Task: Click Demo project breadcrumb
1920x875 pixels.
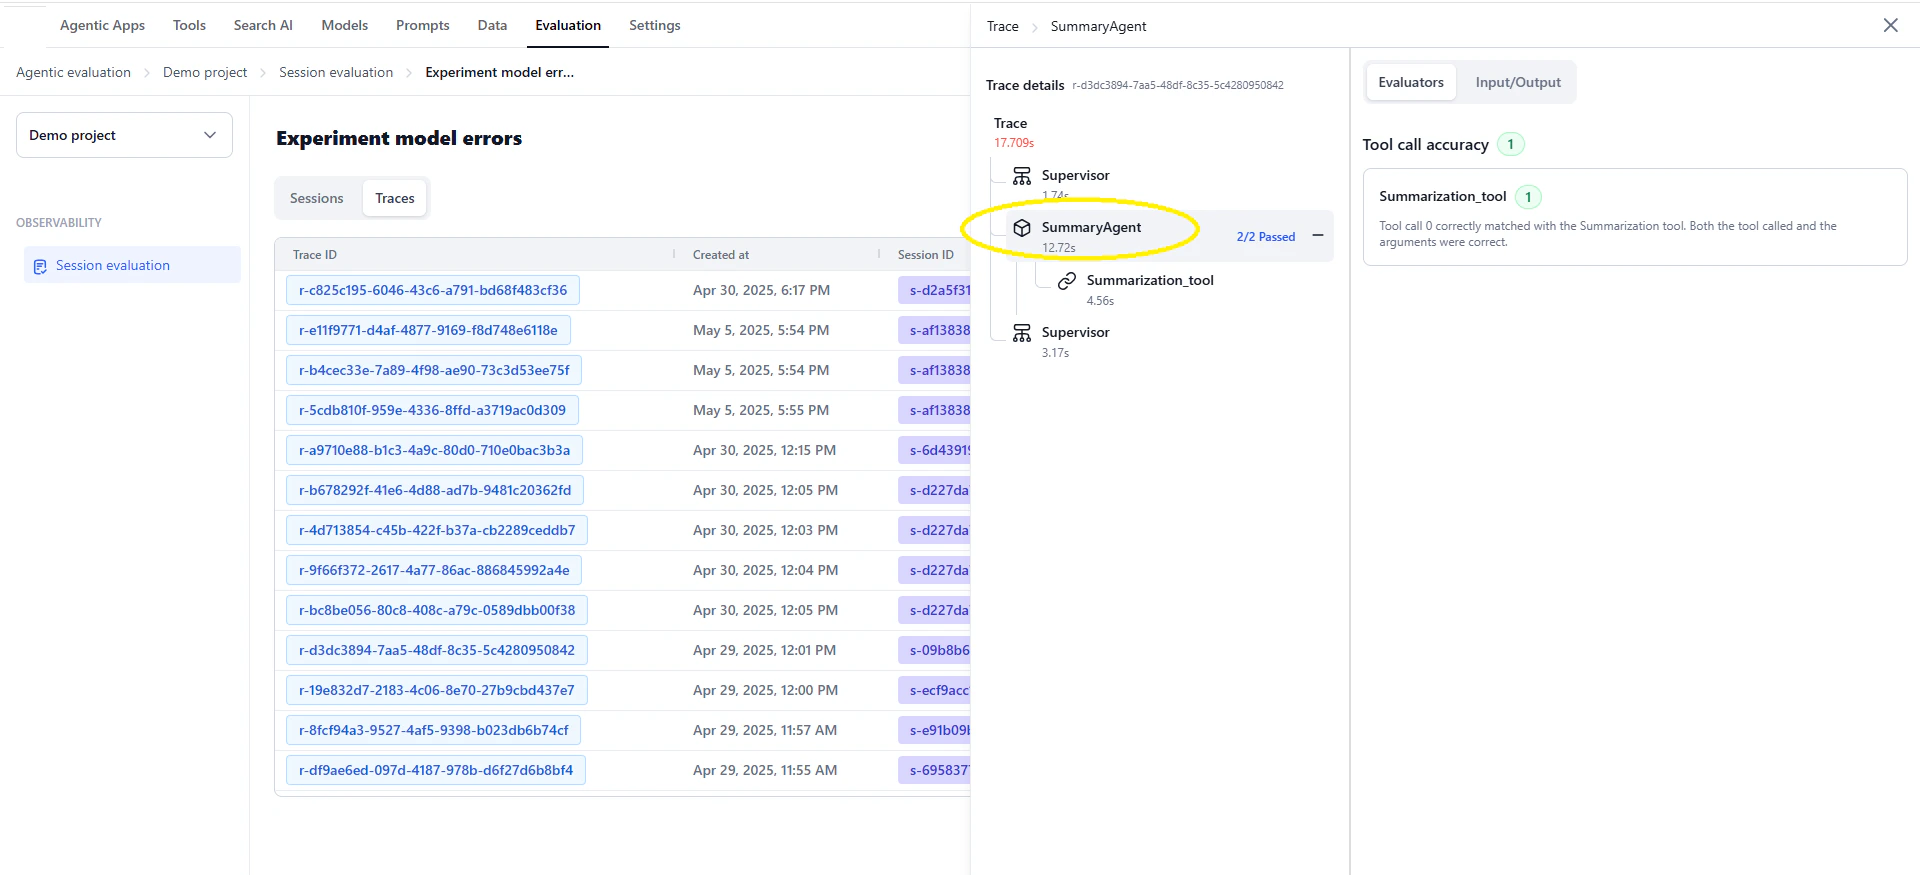Action: (x=205, y=72)
